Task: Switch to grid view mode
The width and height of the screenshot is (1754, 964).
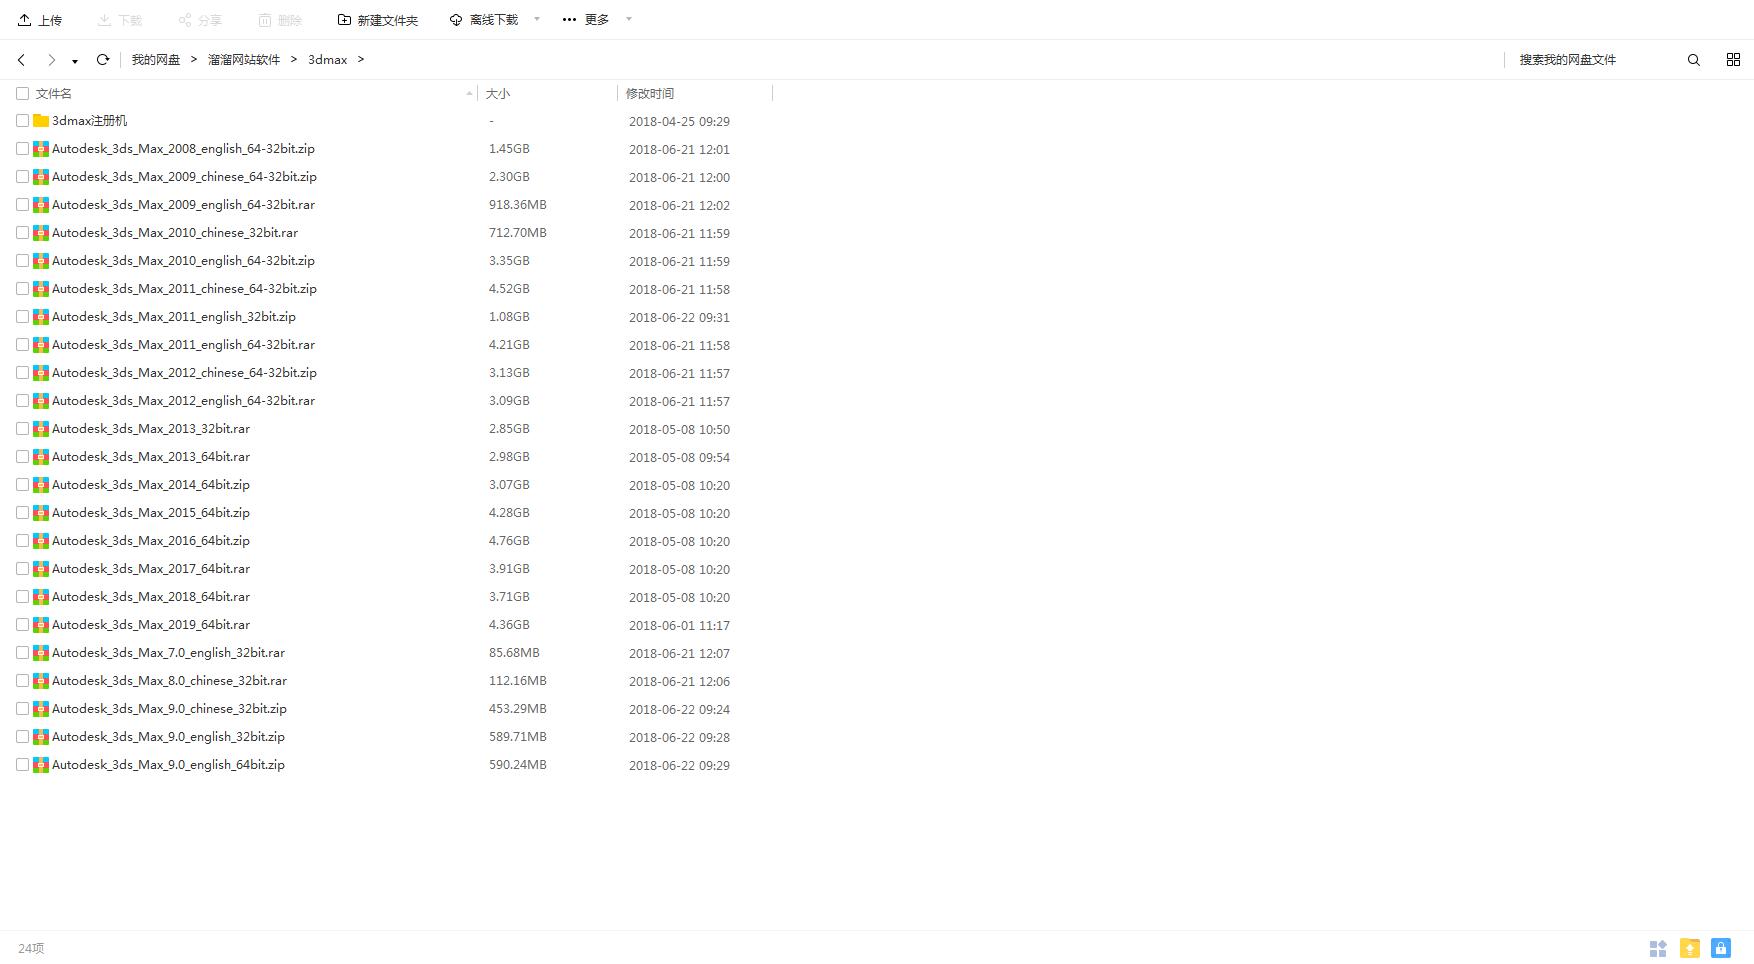Action: pyautogui.click(x=1733, y=60)
